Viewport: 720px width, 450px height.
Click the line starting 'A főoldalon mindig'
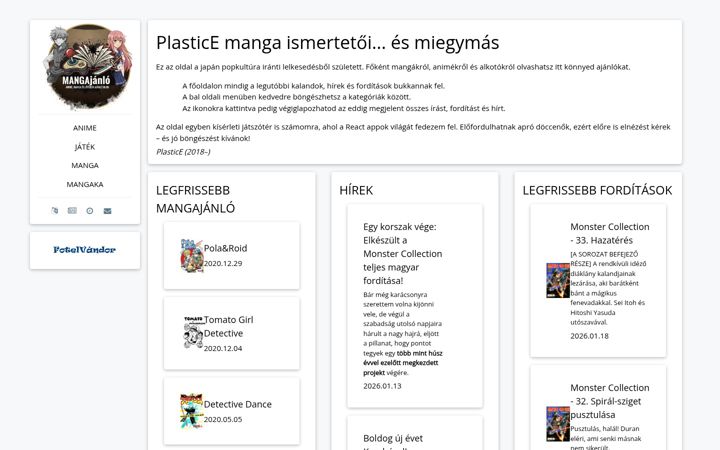coord(314,86)
